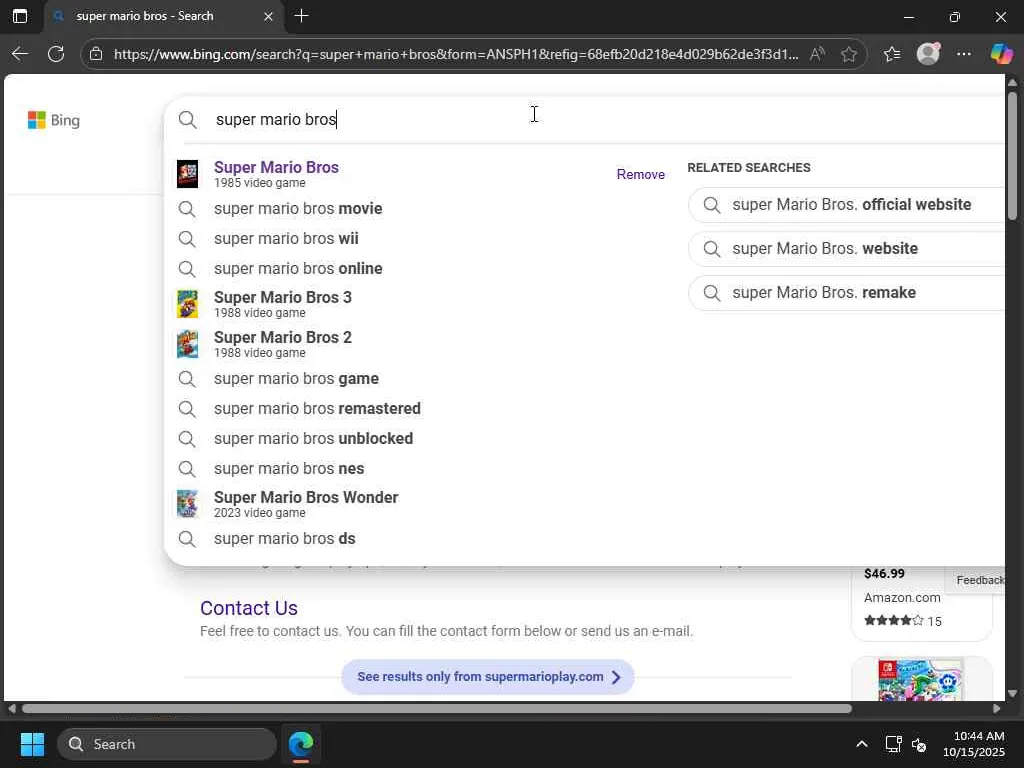The height and width of the screenshot is (768, 1024).
Task: Open the Windows Start menu
Action: pos(32,744)
